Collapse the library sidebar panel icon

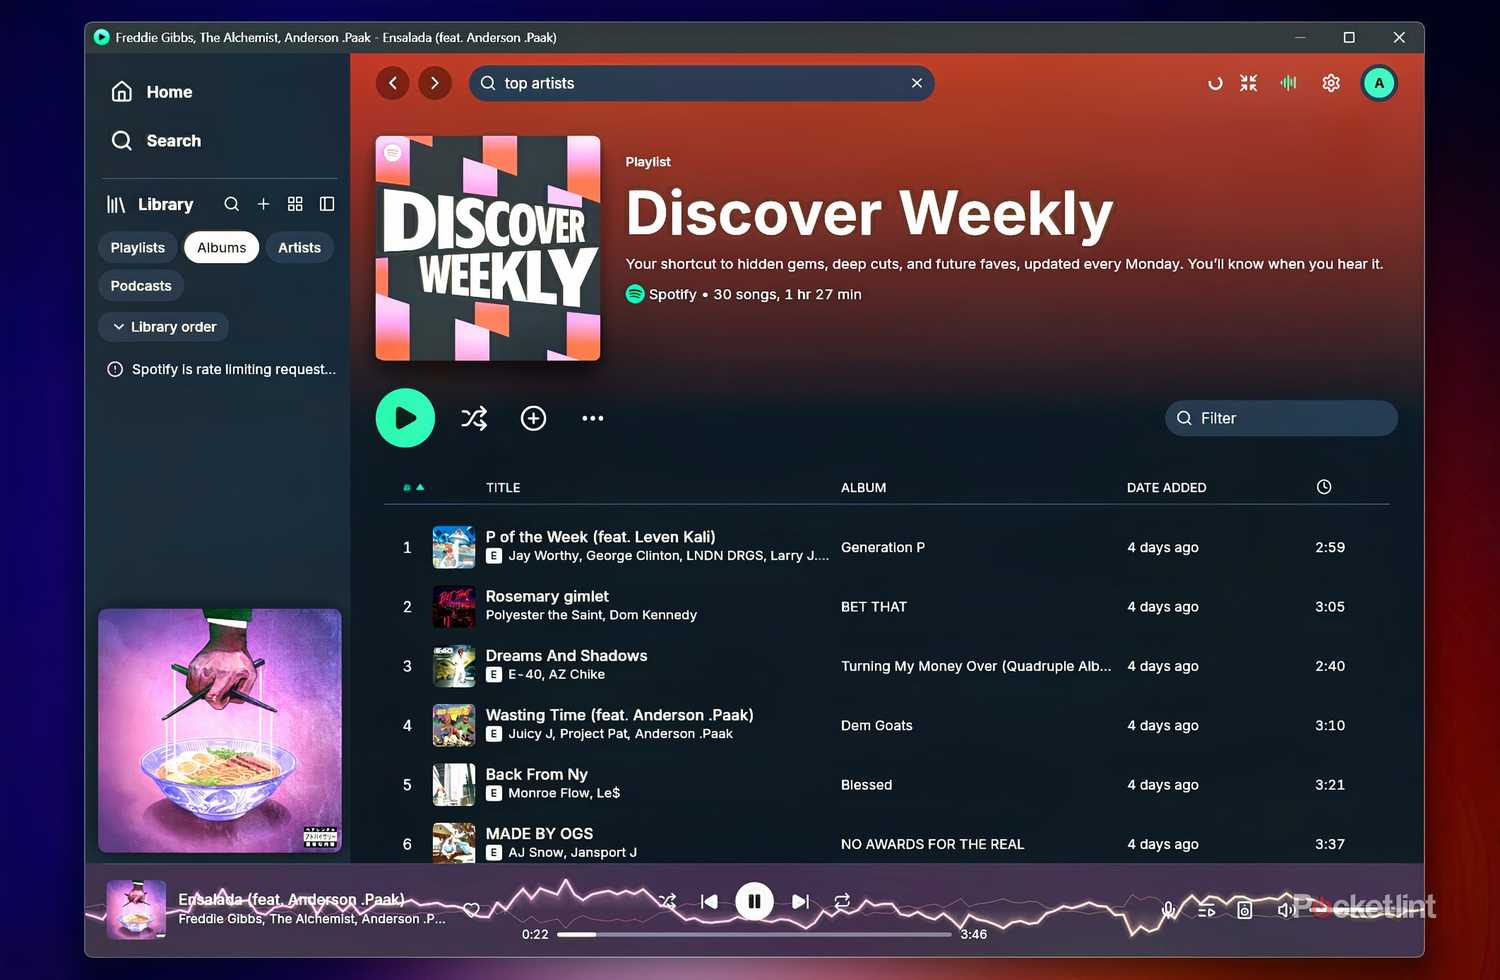click(327, 204)
